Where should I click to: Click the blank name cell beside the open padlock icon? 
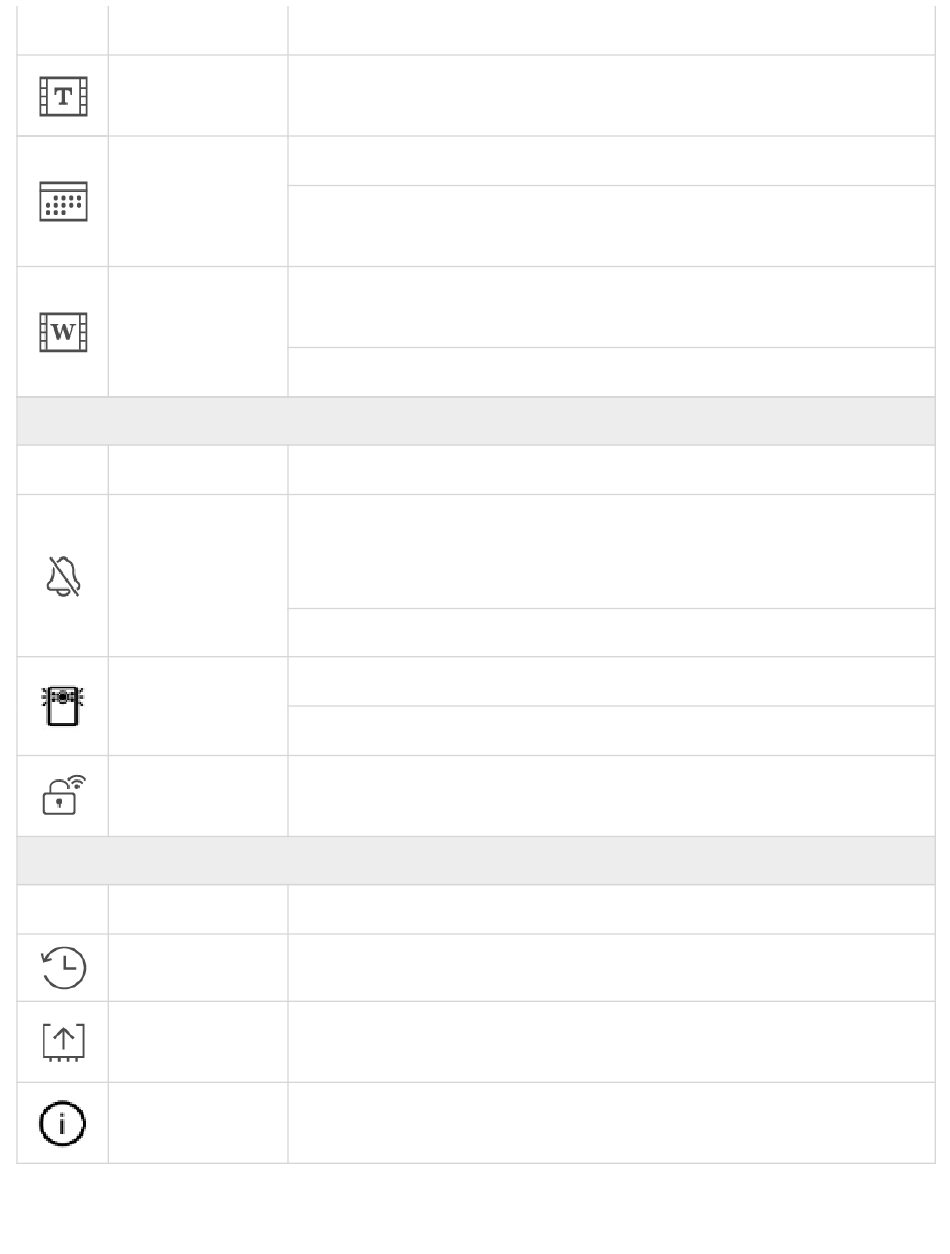[x=198, y=796]
